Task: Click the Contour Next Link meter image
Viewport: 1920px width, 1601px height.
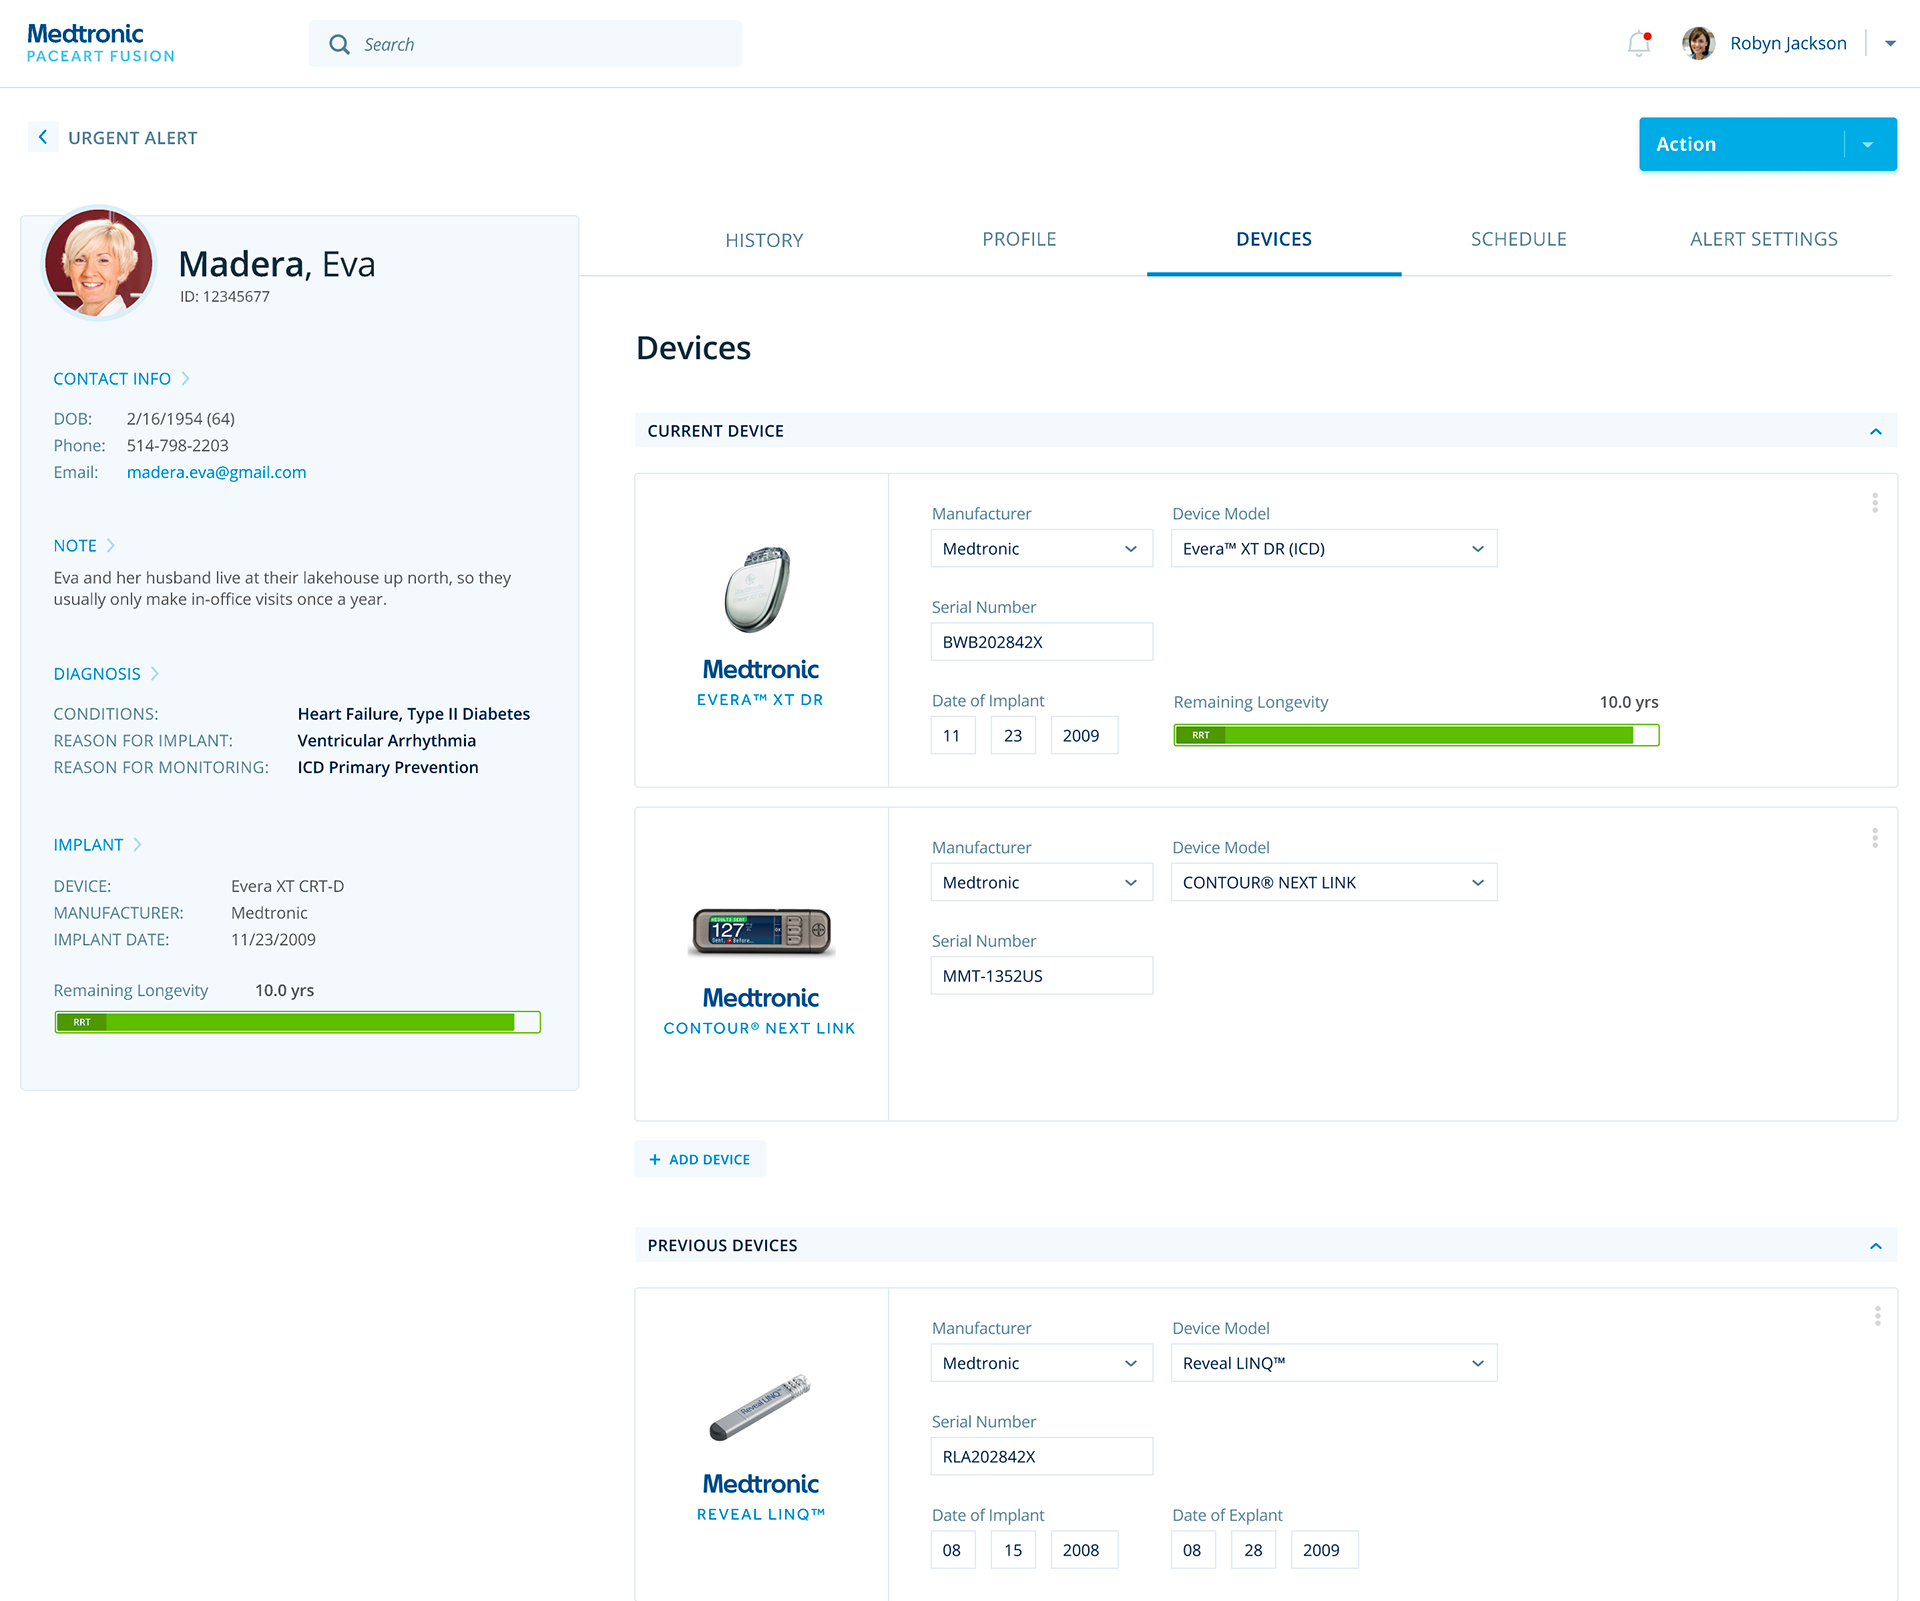Action: point(762,931)
